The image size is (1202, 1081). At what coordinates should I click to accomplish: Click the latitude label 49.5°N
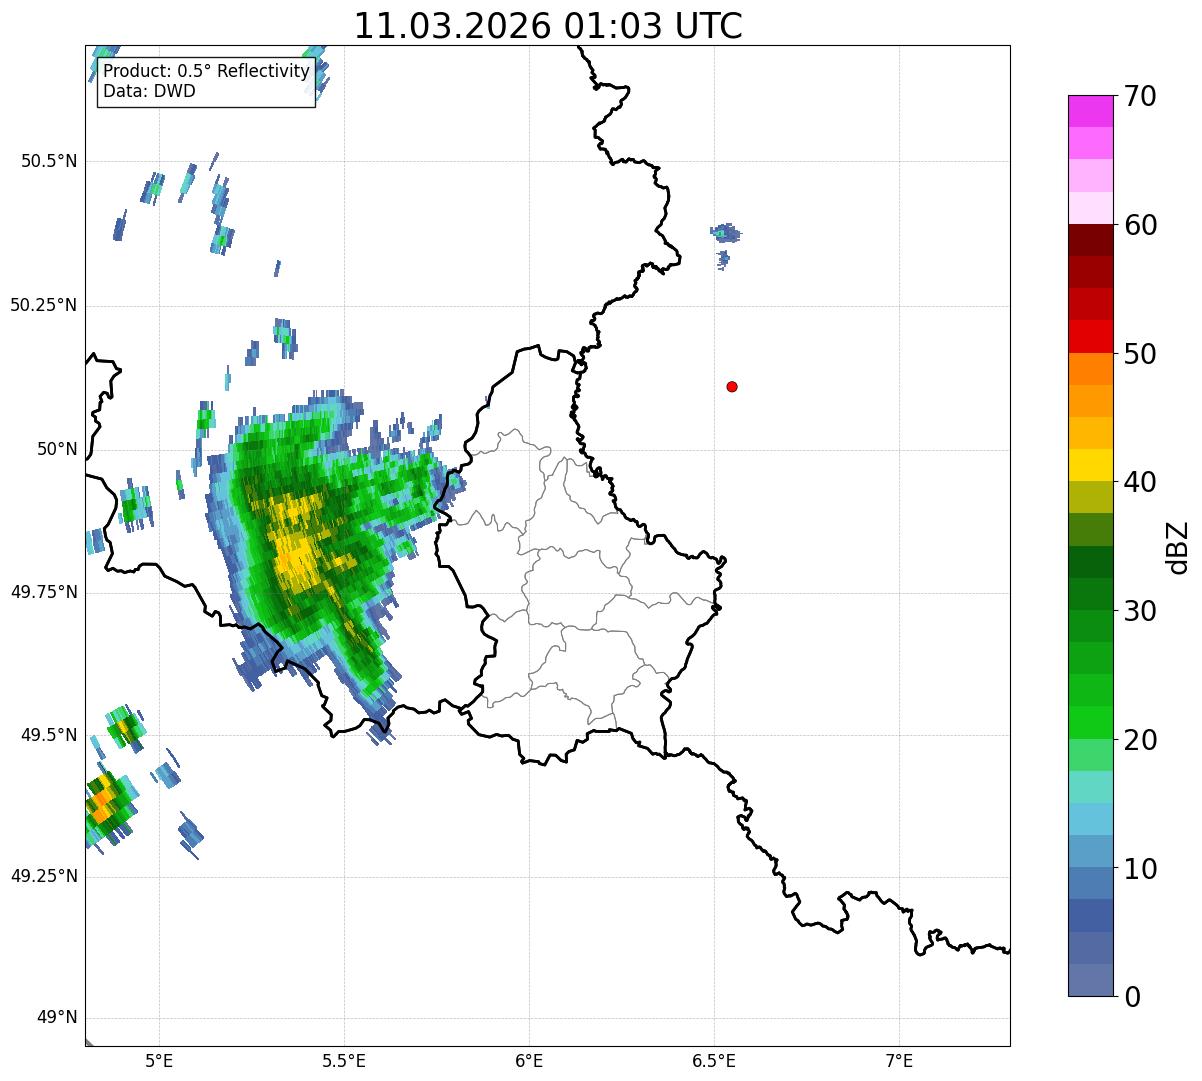(x=49, y=735)
